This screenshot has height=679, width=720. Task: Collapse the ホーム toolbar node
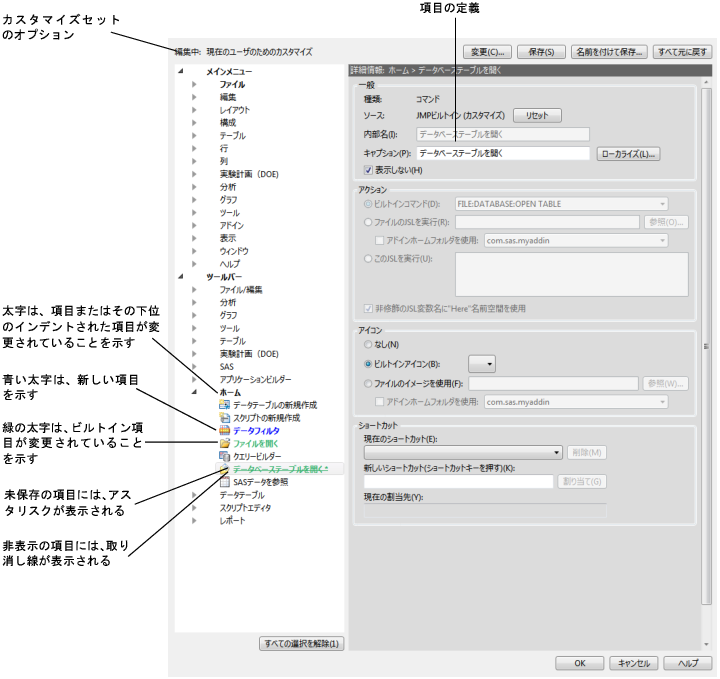(194, 392)
